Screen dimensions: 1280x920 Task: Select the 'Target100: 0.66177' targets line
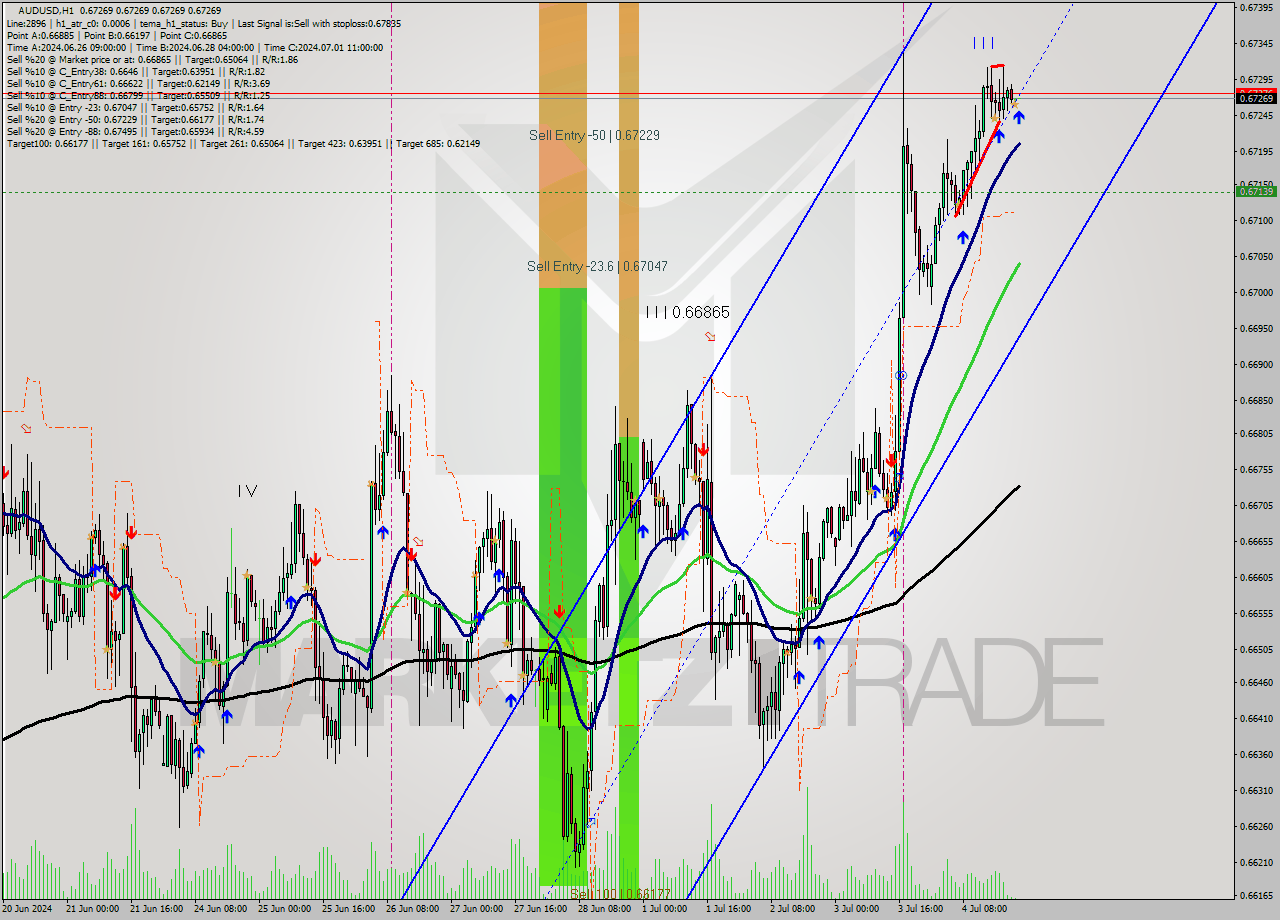[243, 143]
